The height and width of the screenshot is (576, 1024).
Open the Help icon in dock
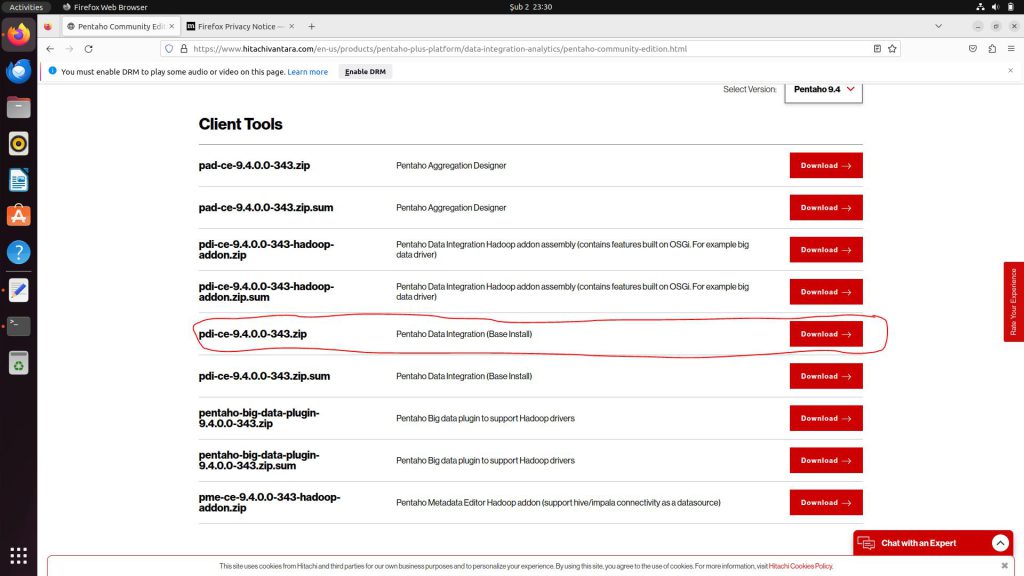point(18,252)
